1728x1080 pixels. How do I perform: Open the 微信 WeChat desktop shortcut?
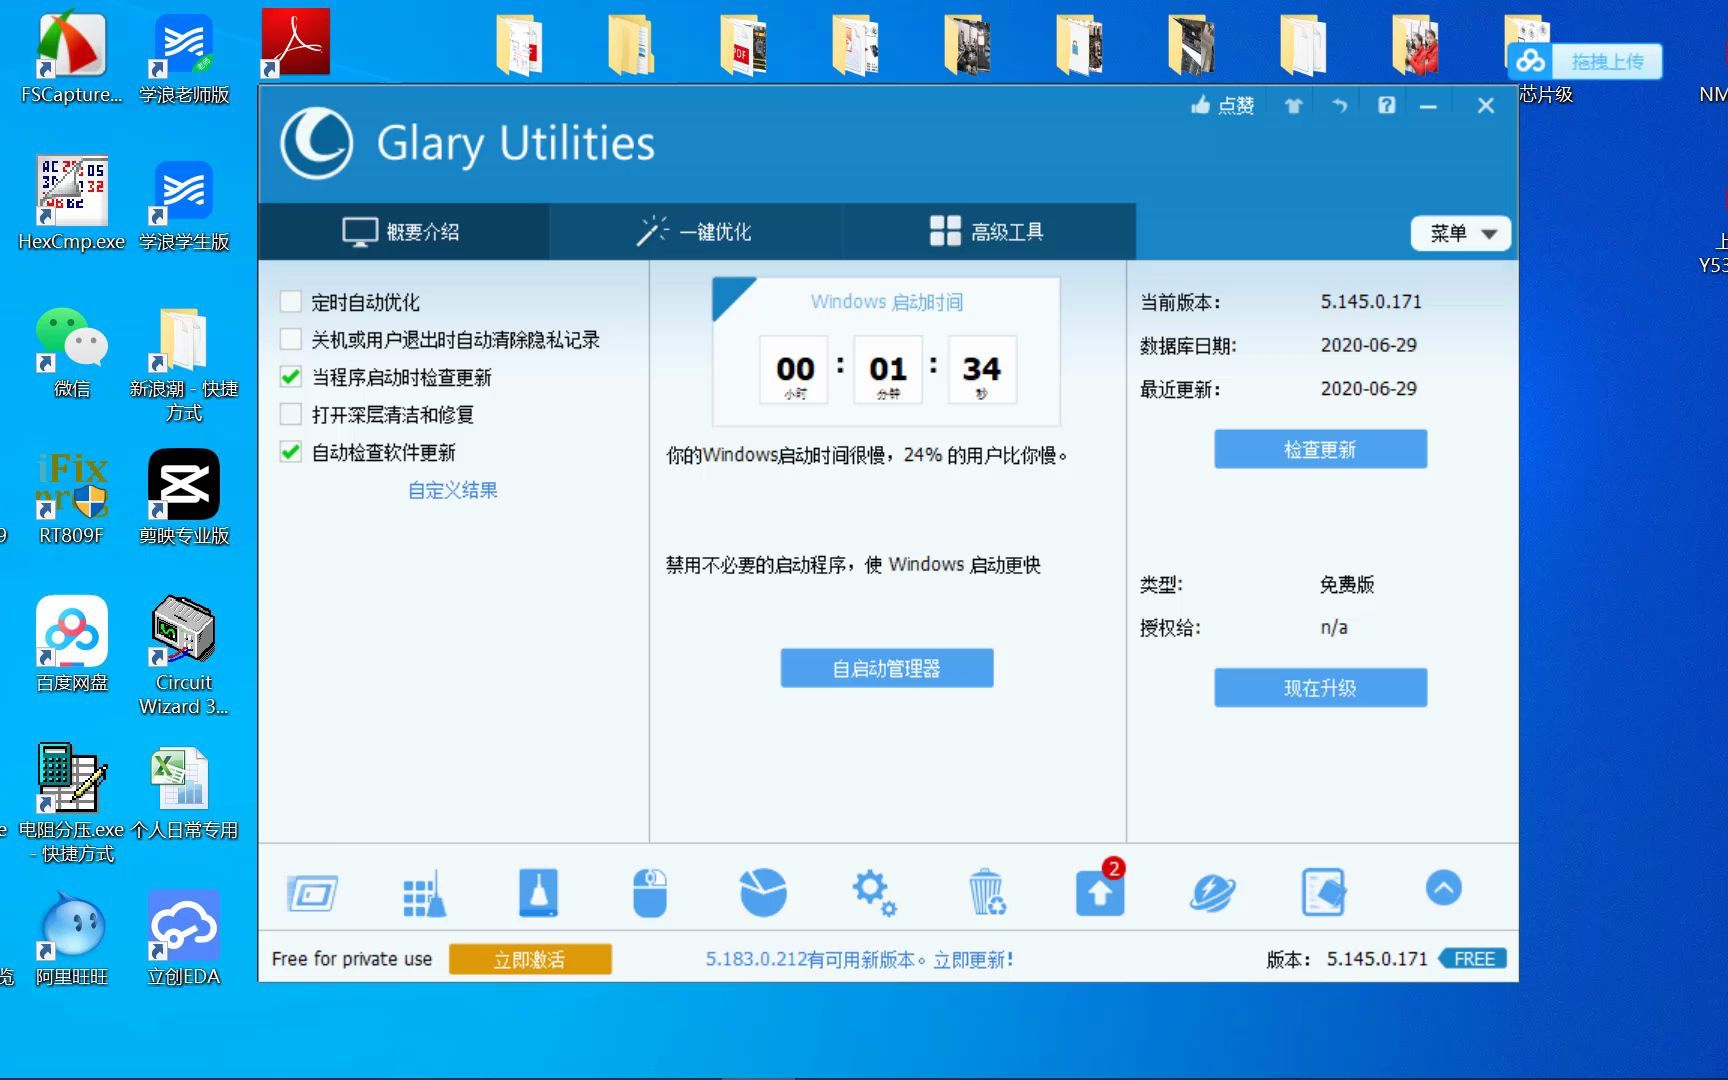click(x=71, y=352)
